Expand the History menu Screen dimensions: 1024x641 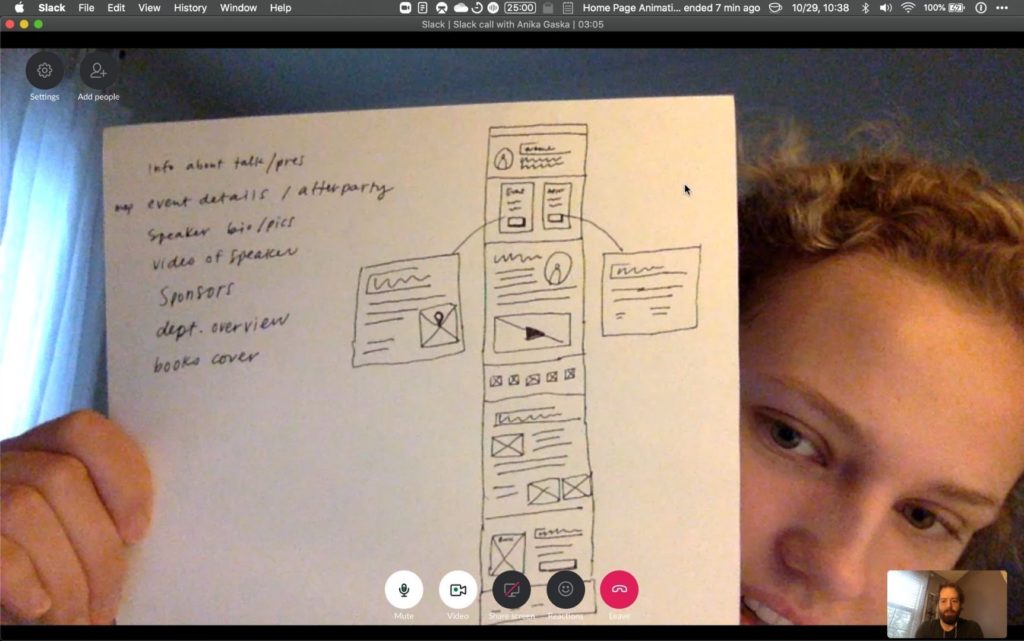coord(190,8)
